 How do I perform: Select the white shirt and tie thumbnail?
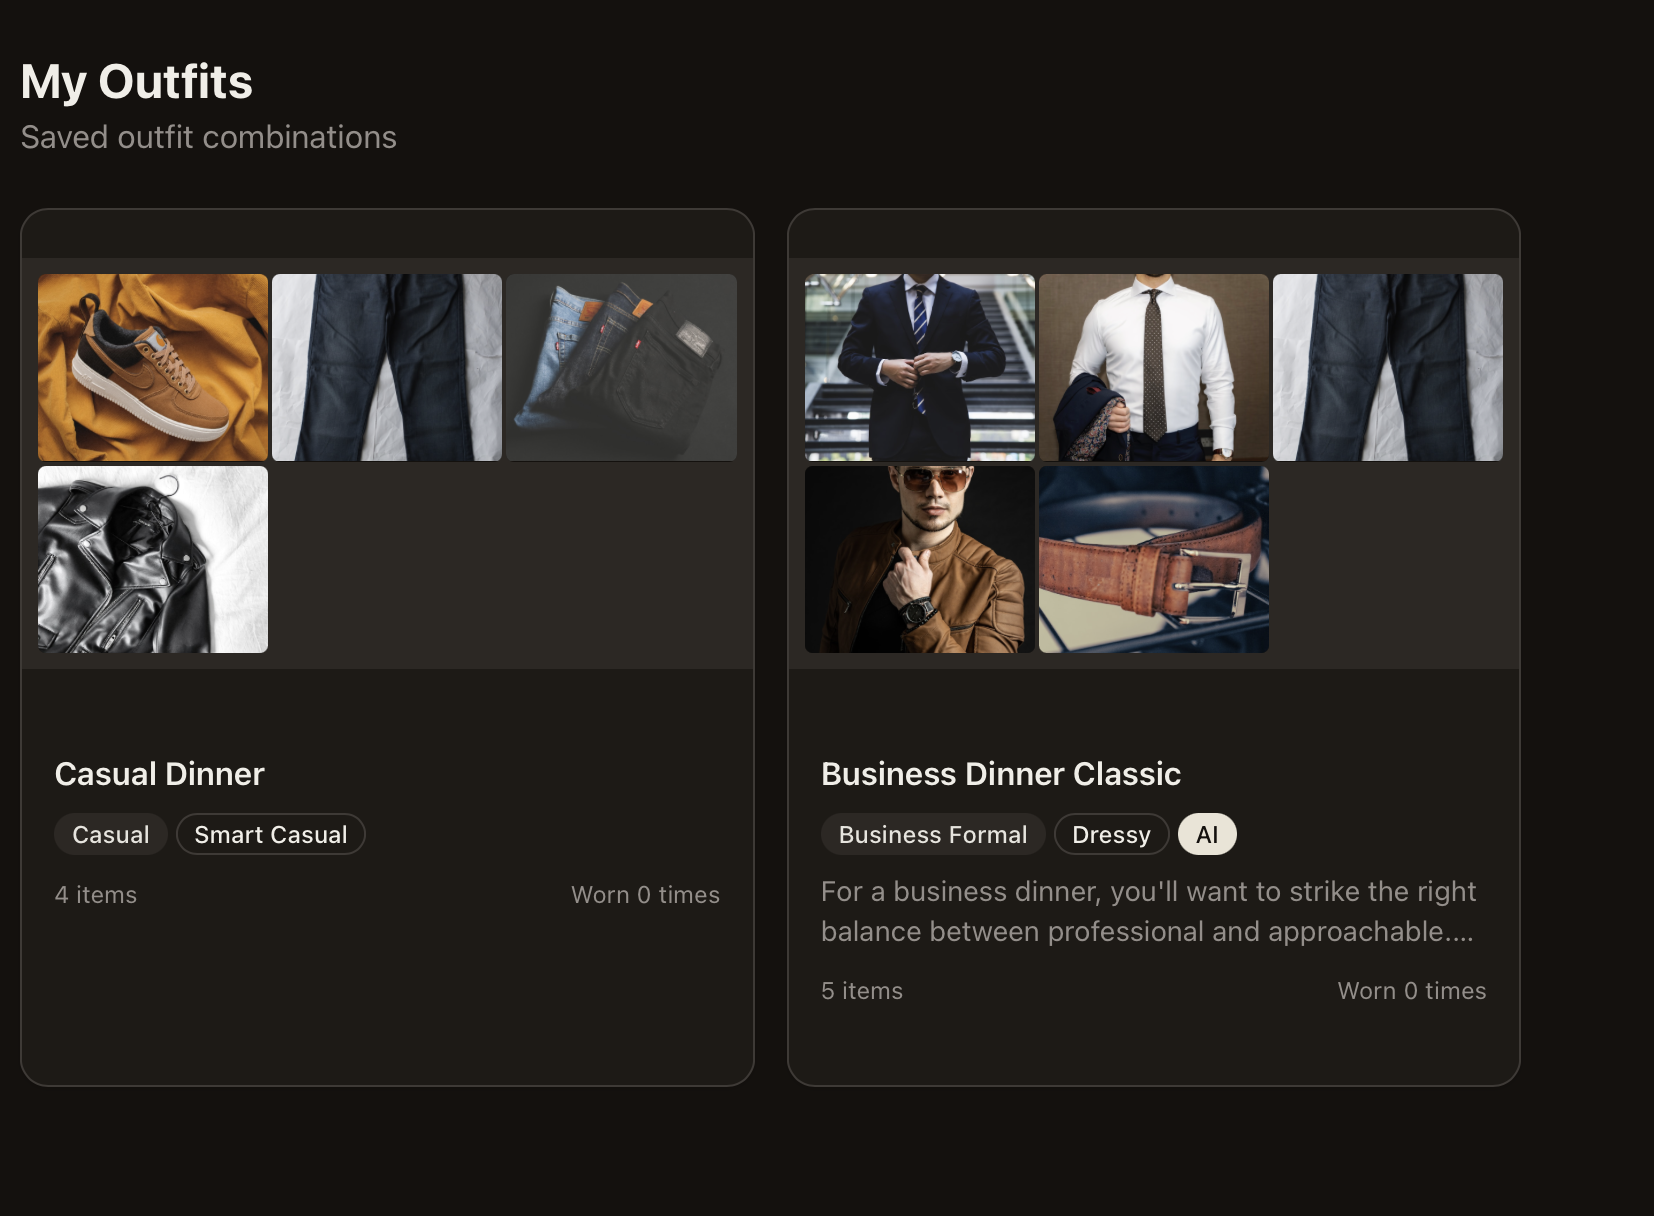coord(1154,367)
